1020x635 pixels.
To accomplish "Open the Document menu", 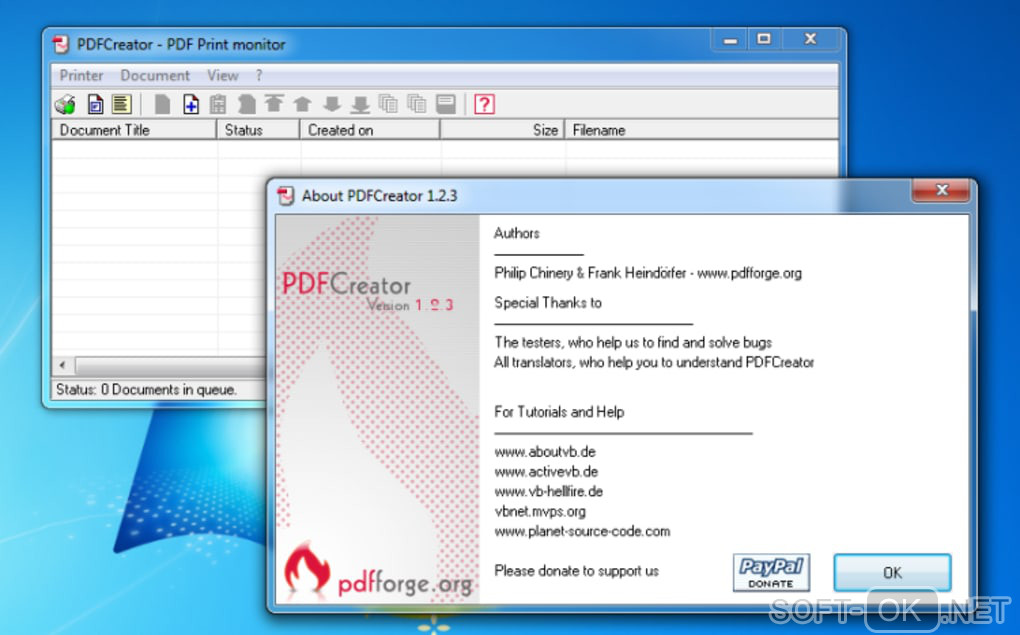I will [155, 75].
